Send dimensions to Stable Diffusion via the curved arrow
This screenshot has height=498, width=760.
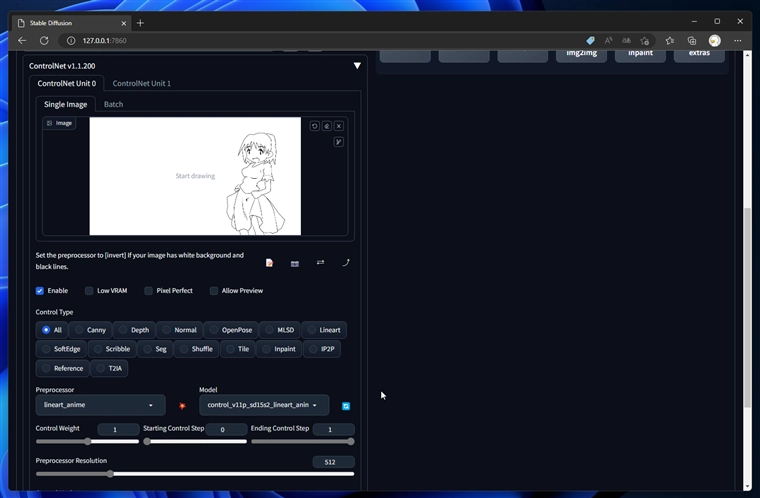click(346, 262)
